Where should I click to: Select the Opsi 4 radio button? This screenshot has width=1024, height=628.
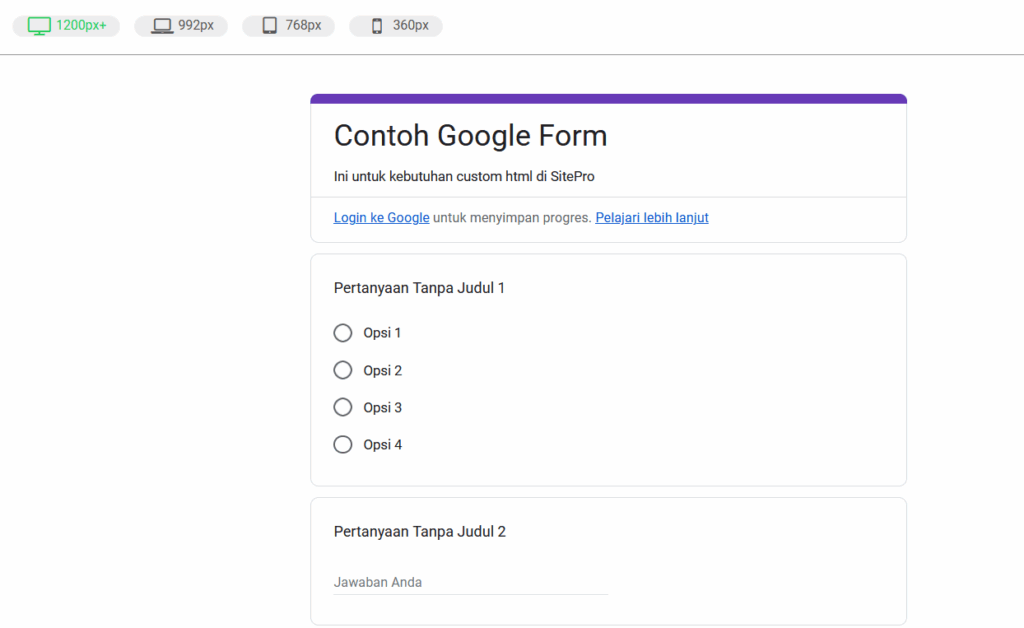[342, 444]
